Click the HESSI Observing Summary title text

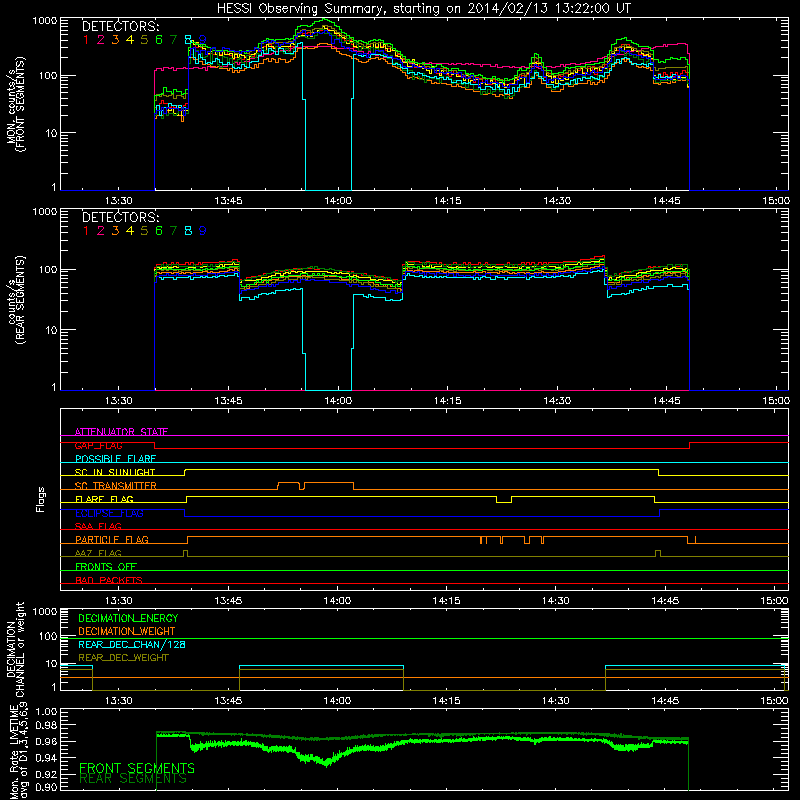[423, 8]
